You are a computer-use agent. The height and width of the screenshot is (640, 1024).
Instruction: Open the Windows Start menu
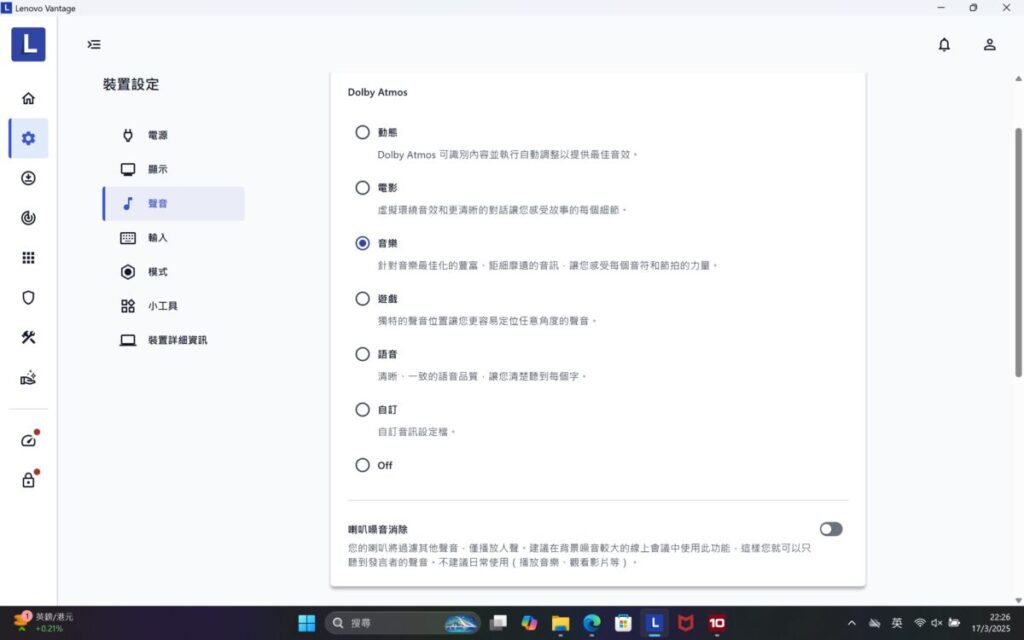click(x=306, y=623)
